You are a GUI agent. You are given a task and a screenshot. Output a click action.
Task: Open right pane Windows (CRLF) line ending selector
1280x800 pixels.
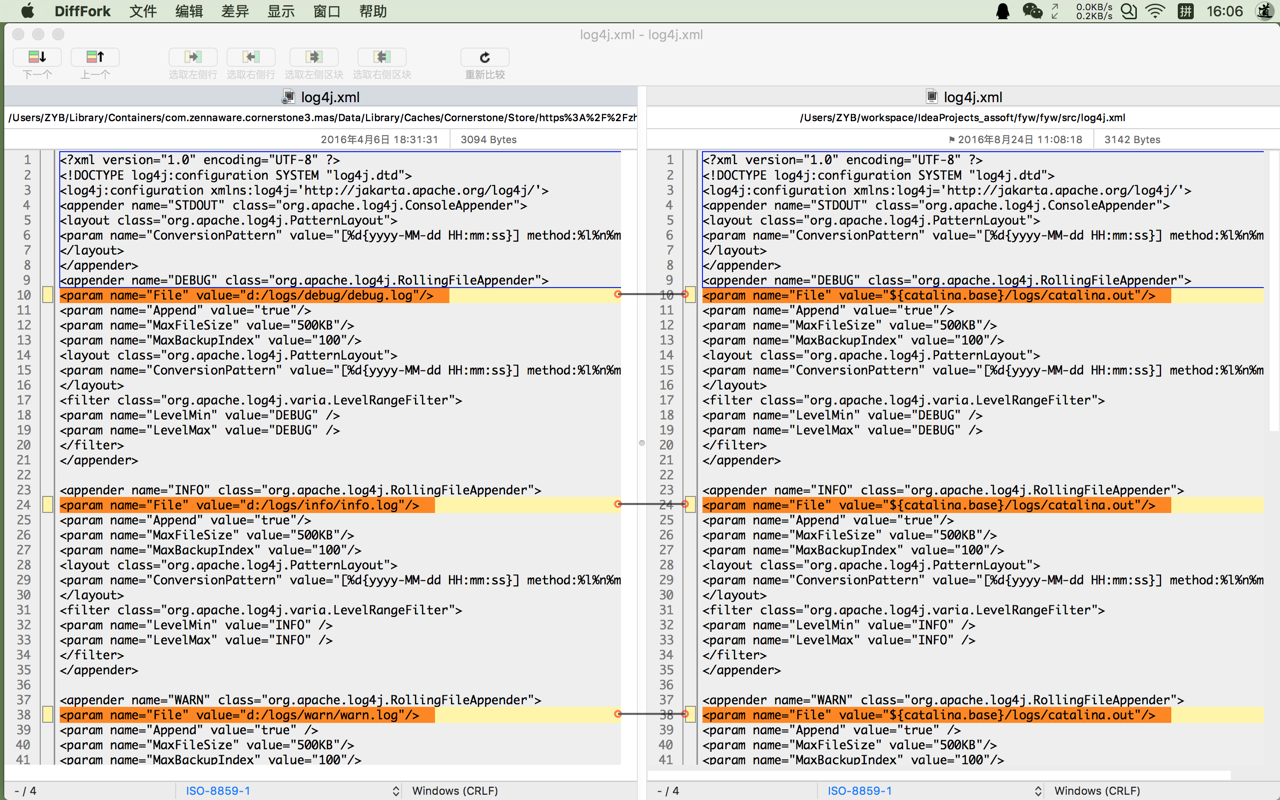point(1097,790)
